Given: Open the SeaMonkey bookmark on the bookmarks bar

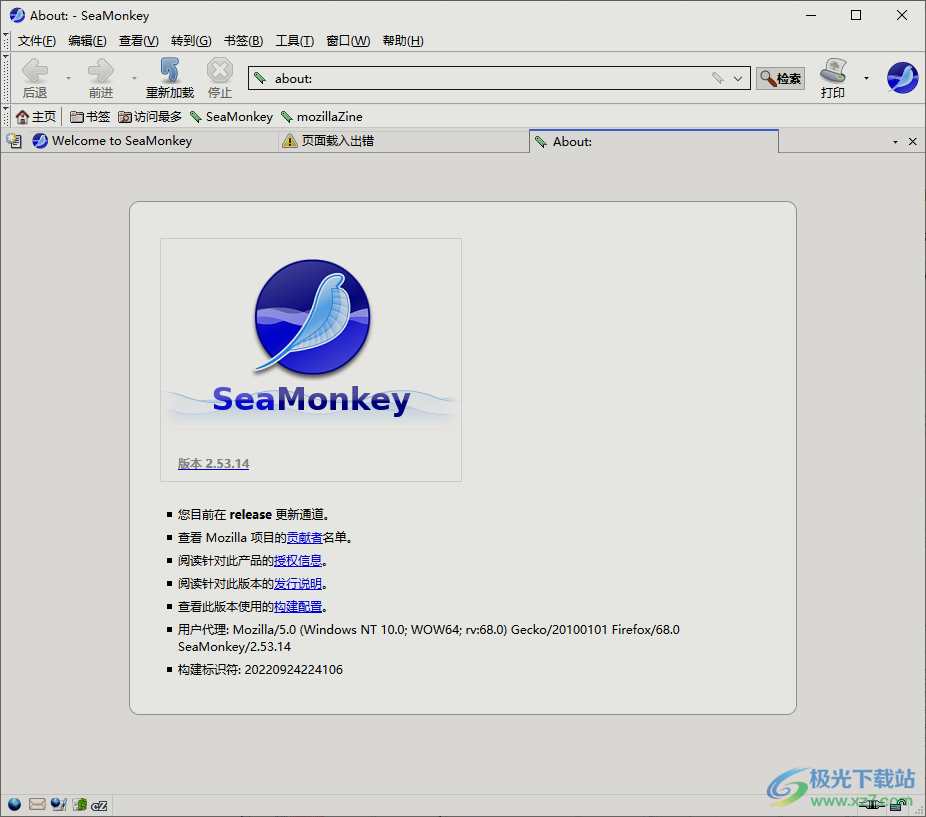Looking at the screenshot, I should 232,117.
